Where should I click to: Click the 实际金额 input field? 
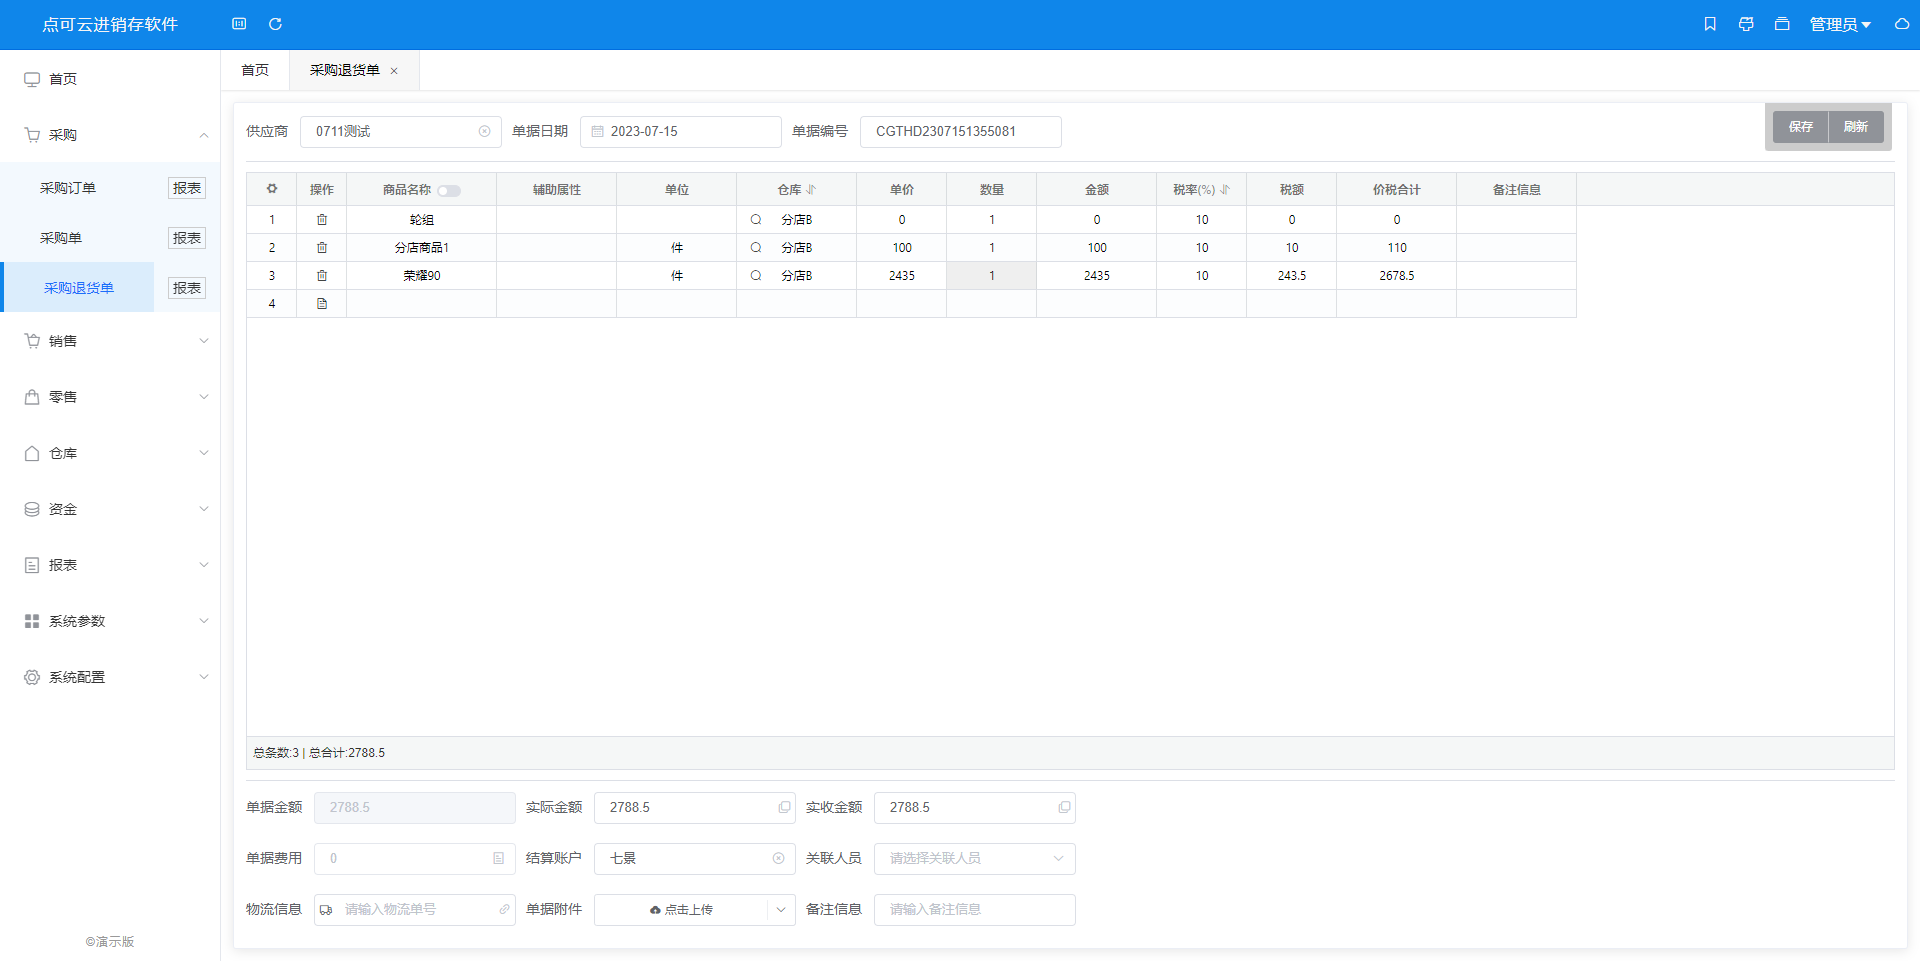[x=695, y=808]
